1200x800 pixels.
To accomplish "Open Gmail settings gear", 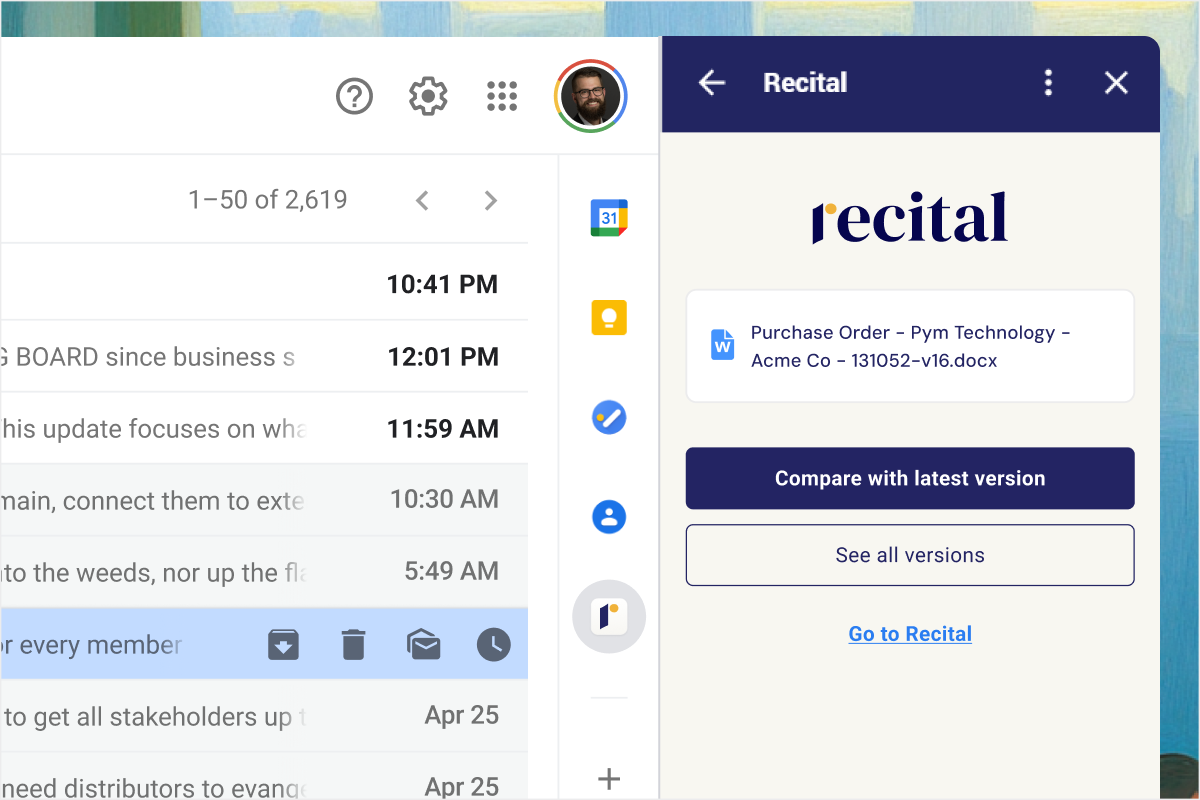I will pyautogui.click(x=428, y=97).
